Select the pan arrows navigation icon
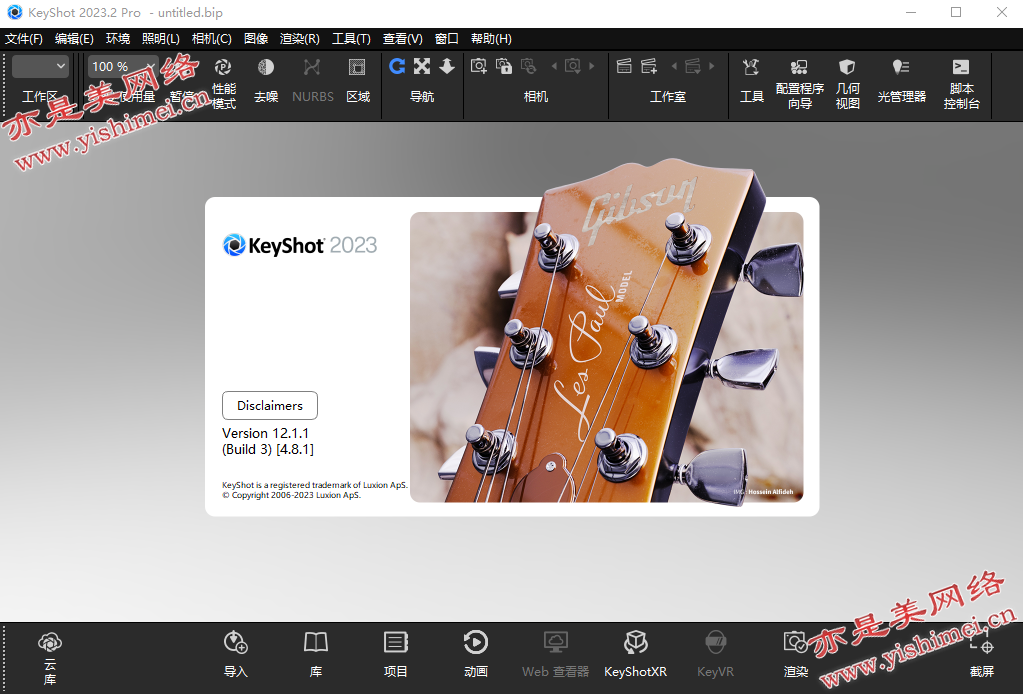The width and height of the screenshot is (1023, 694). coord(421,66)
